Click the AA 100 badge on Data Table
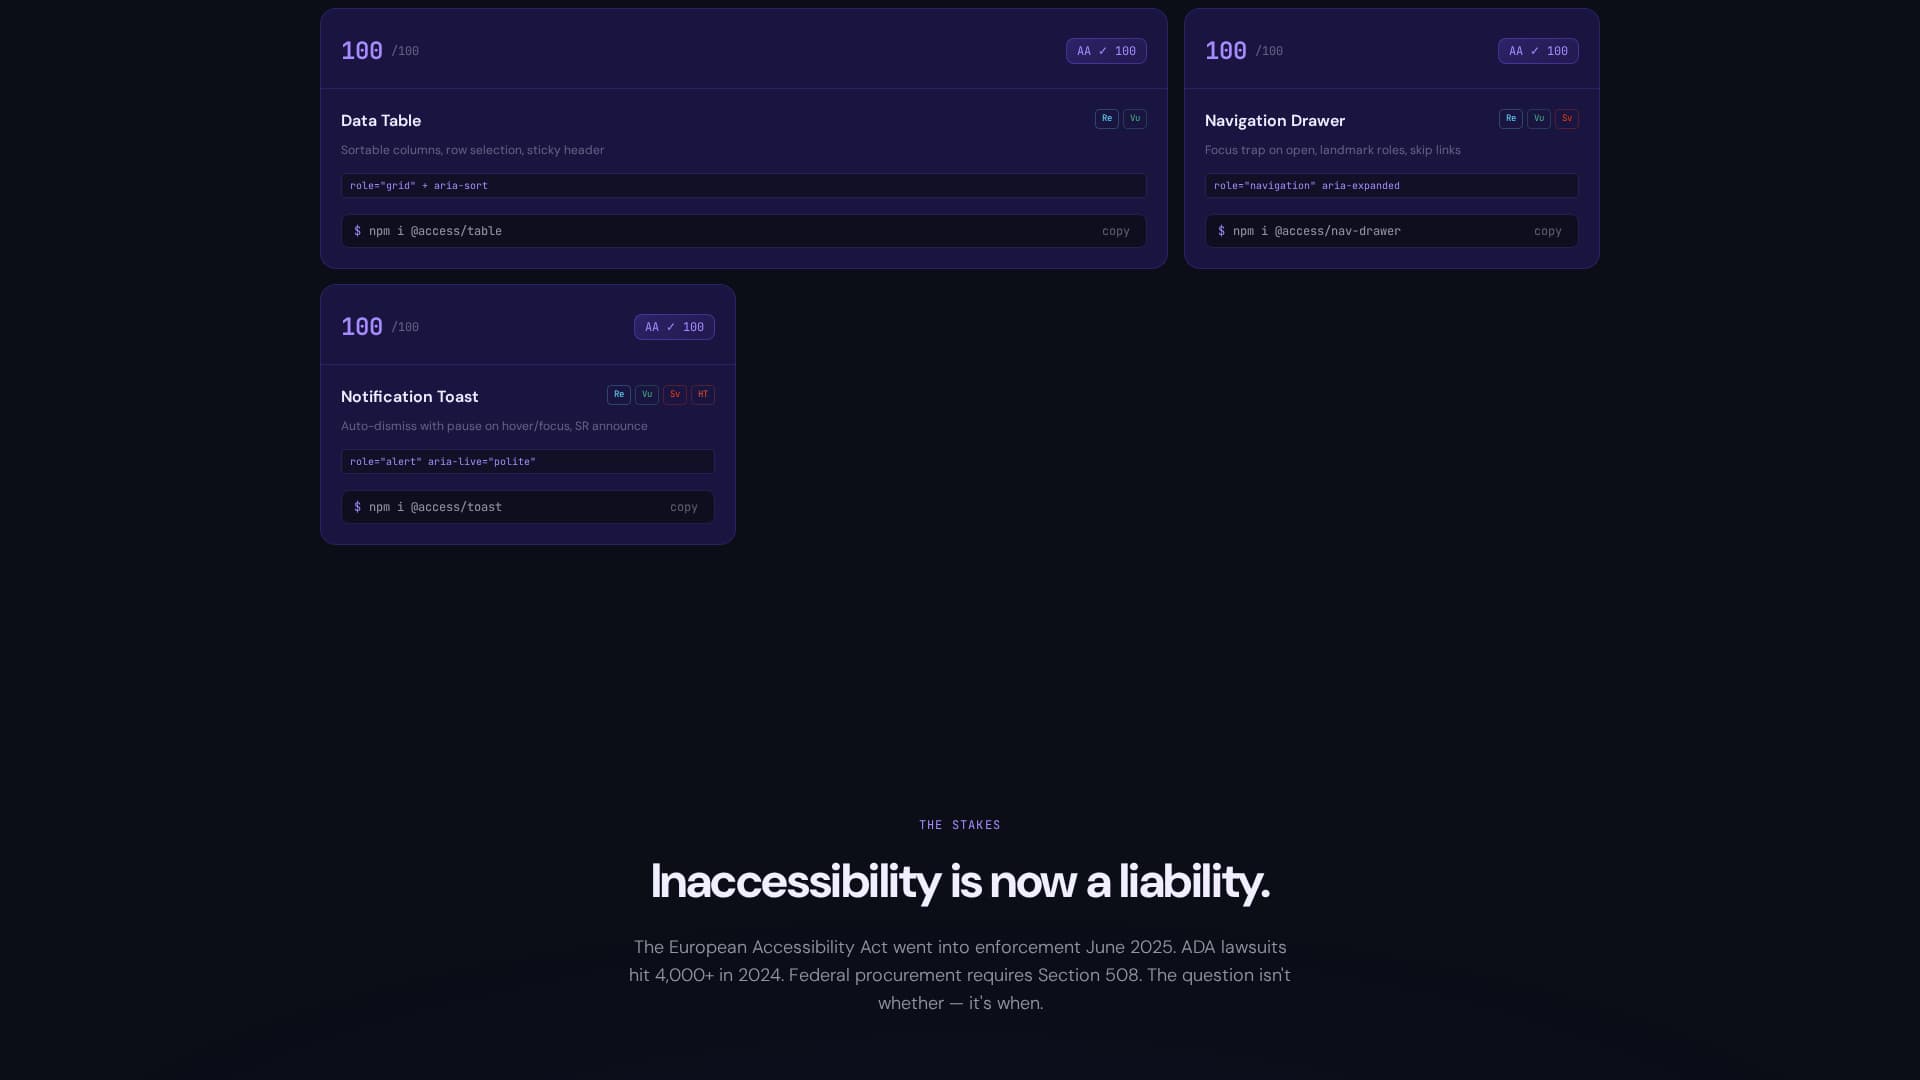Screen dimensions: 1920x1080 [x=1105, y=51]
